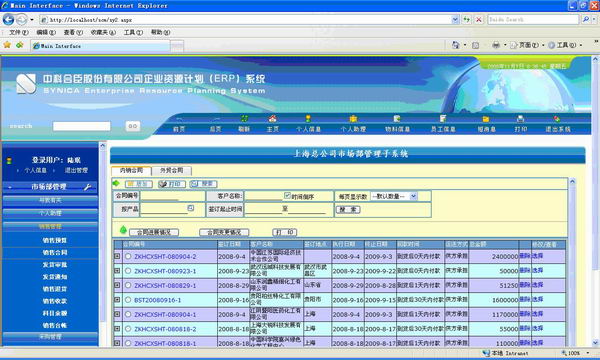
Task: Click the Add to Favorites star-plus icon
Action: point(20,45)
